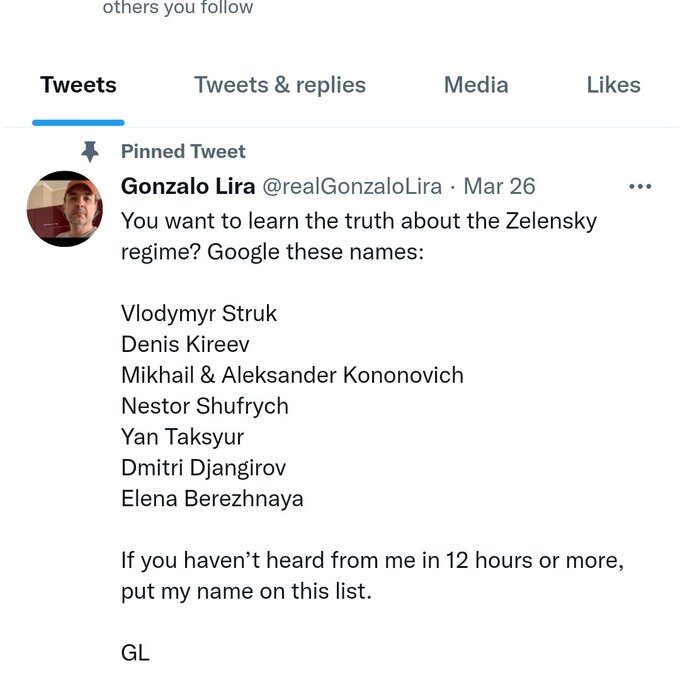Click the Pinned Tweet label

(x=183, y=152)
